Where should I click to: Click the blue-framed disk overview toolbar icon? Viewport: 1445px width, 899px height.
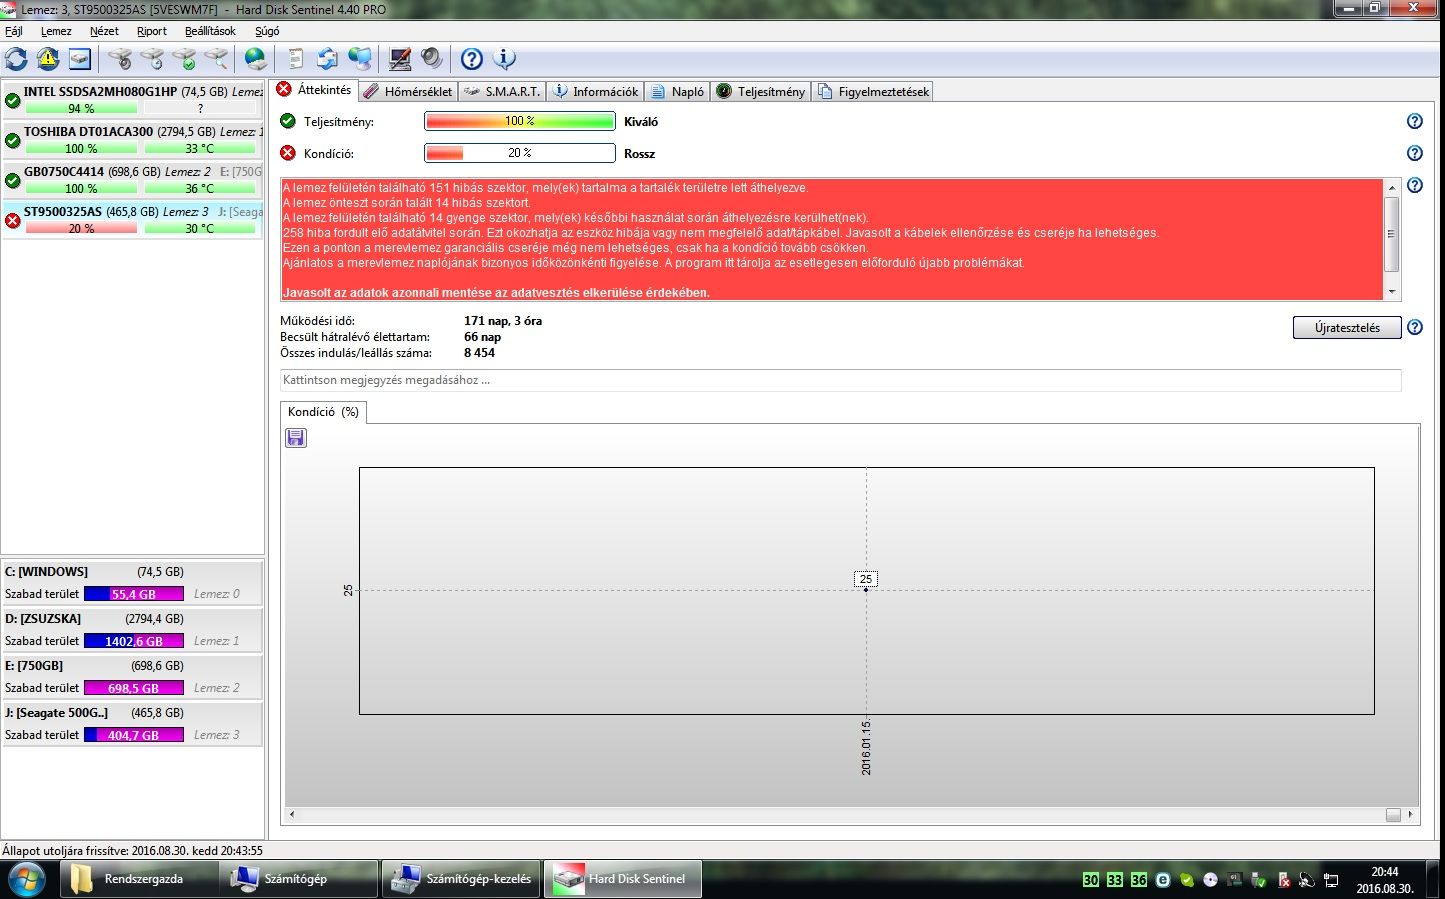point(80,59)
